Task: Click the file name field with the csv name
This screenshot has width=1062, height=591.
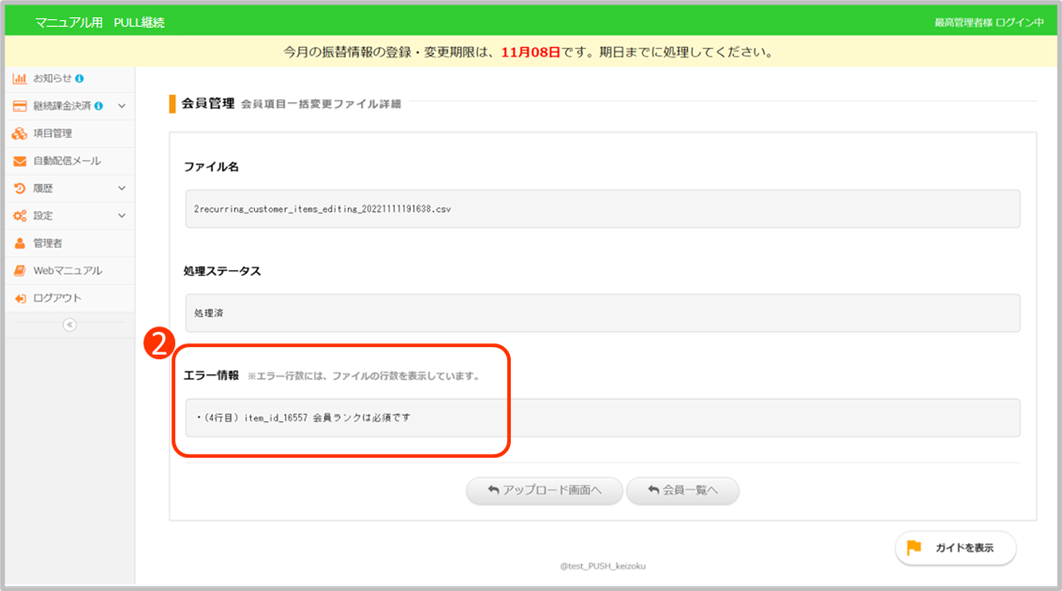Action: pos(602,209)
